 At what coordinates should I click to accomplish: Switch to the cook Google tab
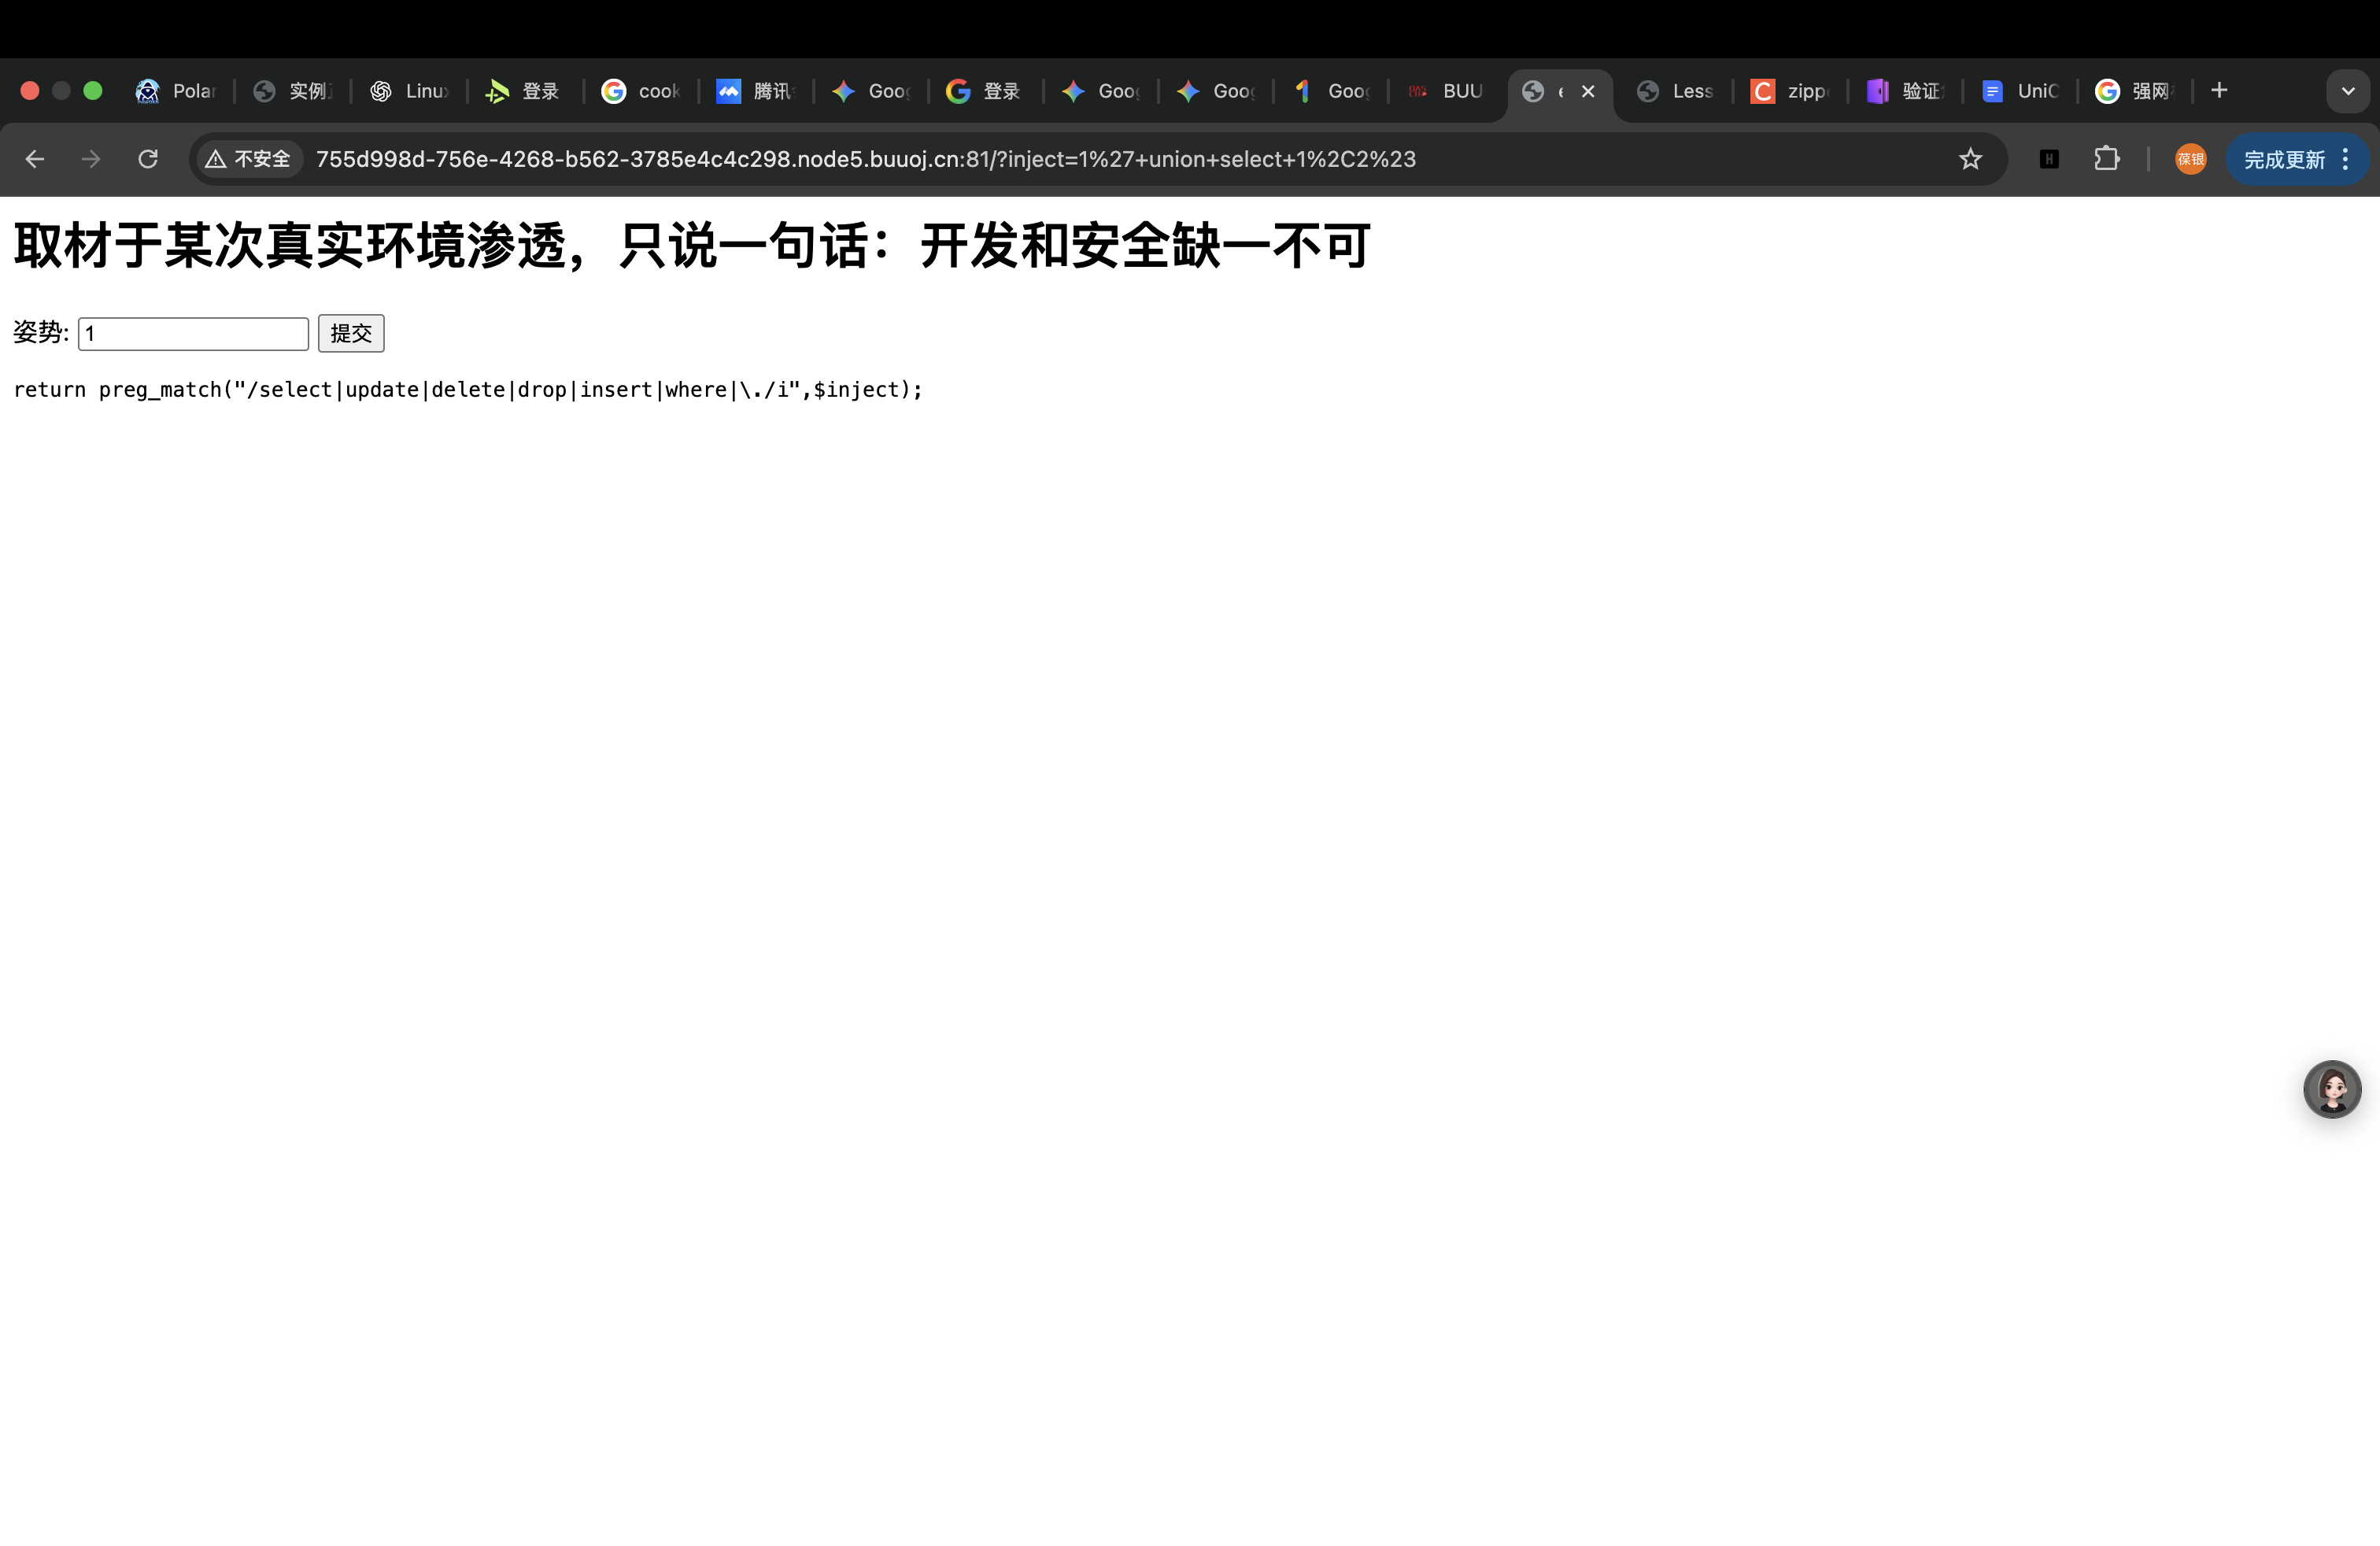point(640,91)
